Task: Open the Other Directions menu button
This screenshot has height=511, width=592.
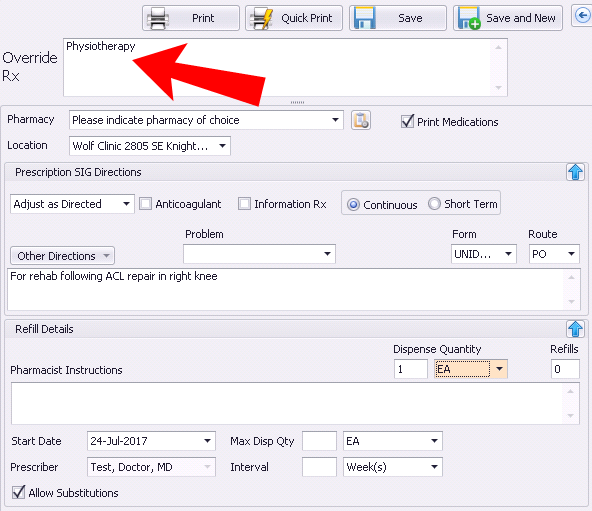Action: pyautogui.click(x=62, y=256)
